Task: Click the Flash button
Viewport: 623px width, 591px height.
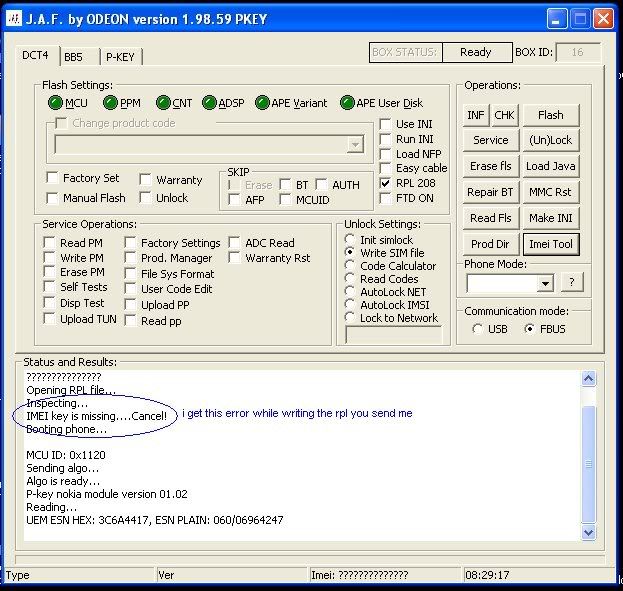Action: click(551, 115)
